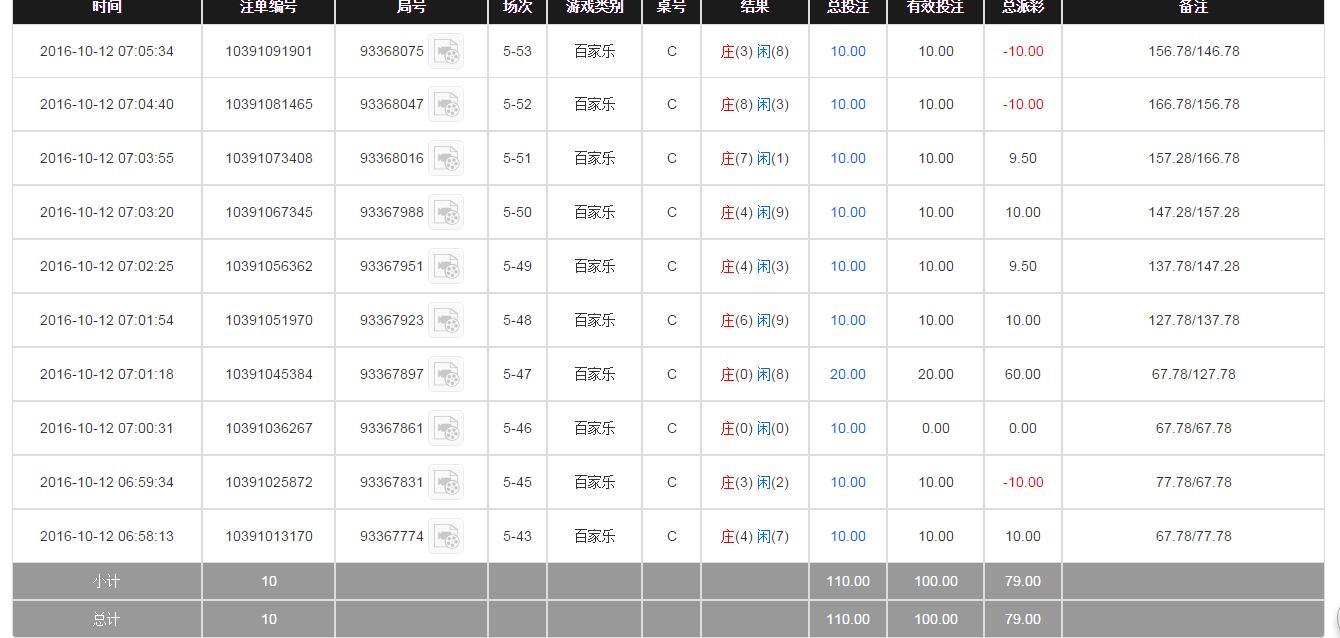Click replay icon for round 93367897
The height and width of the screenshot is (638, 1340).
tap(446, 375)
